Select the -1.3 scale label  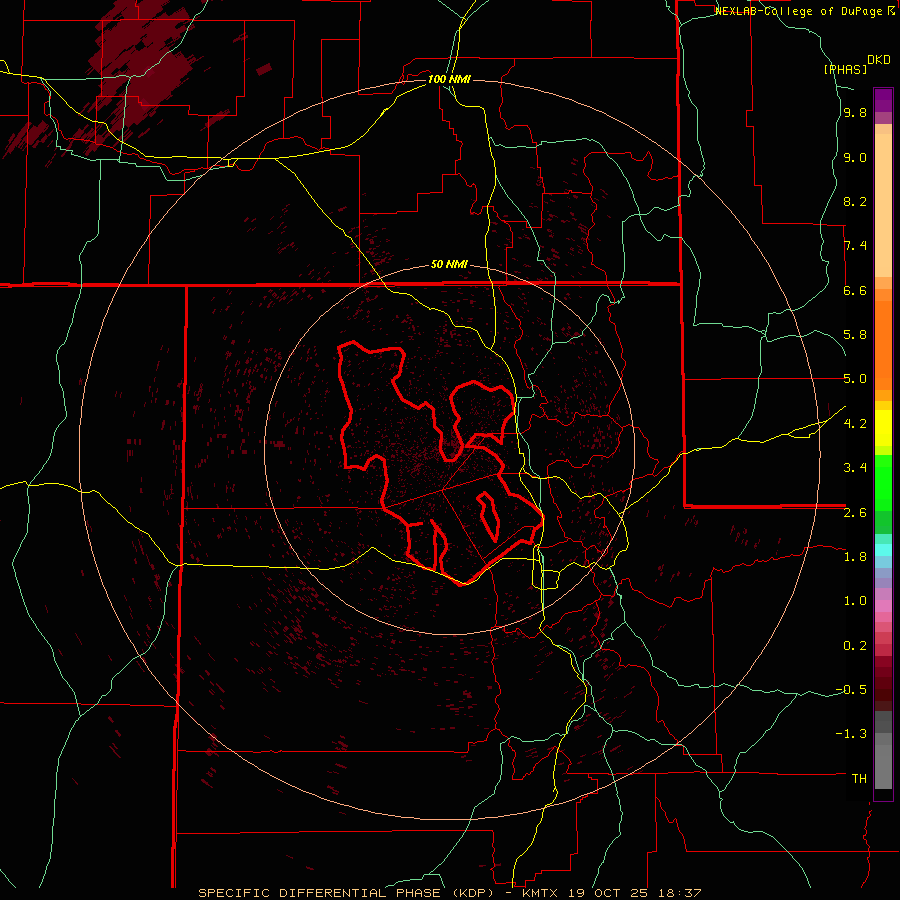coord(851,734)
